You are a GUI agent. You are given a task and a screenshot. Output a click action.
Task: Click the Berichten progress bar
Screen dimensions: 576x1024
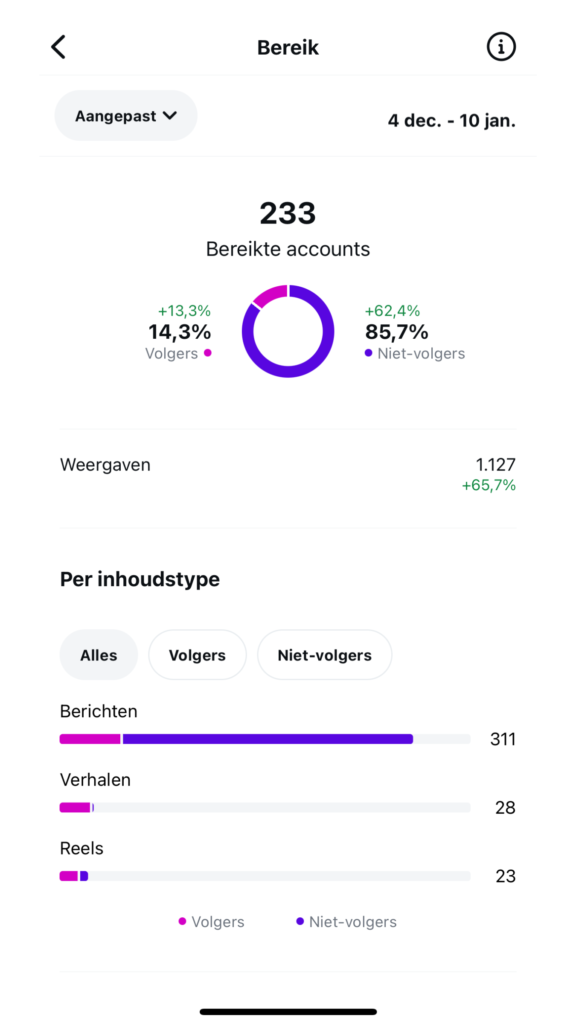coord(265,739)
